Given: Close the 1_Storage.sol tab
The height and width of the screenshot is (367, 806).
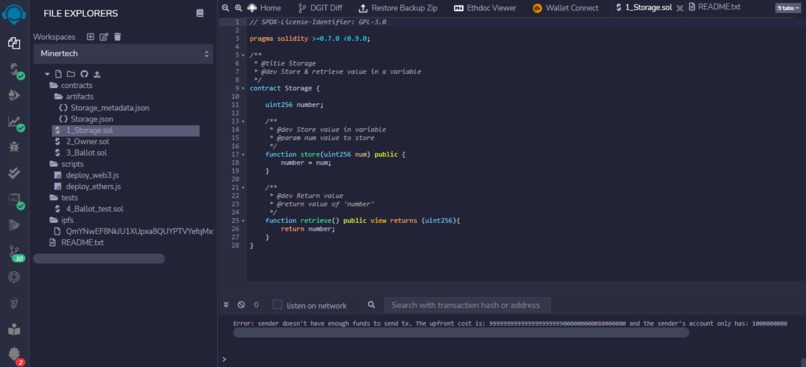Looking at the screenshot, I should (680, 8).
